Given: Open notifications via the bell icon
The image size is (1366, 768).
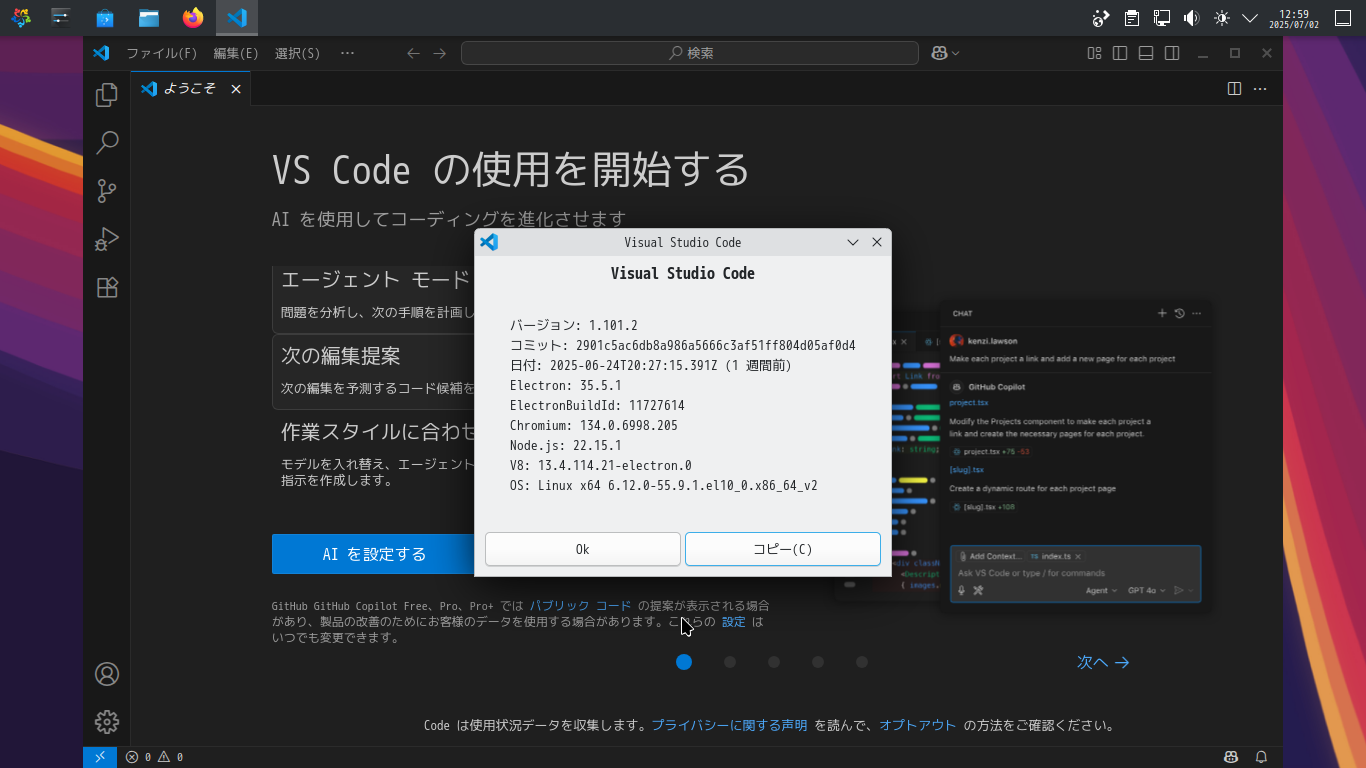Looking at the screenshot, I should click(x=1262, y=757).
